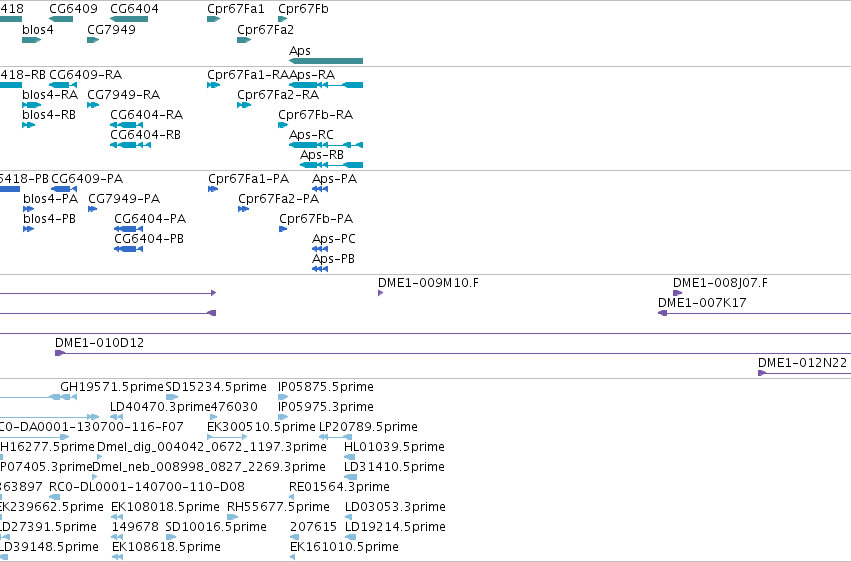Select the Aps-PA protein glyph
The width and height of the screenshot is (851, 562).
pos(320,189)
